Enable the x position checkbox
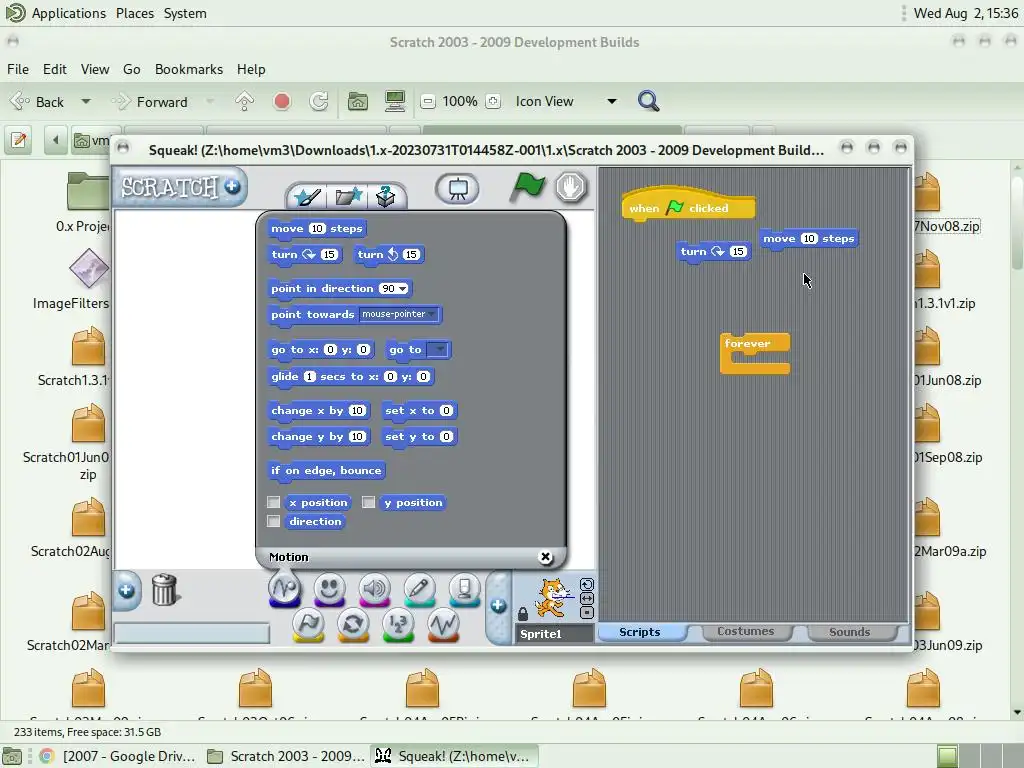Screen dimensions: 1024x768 coord(274,502)
